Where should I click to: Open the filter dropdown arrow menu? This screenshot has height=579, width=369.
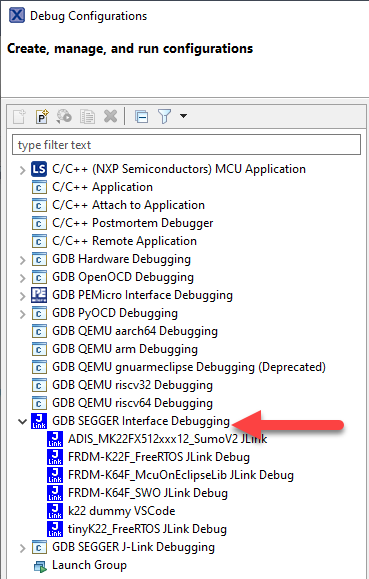(183, 116)
